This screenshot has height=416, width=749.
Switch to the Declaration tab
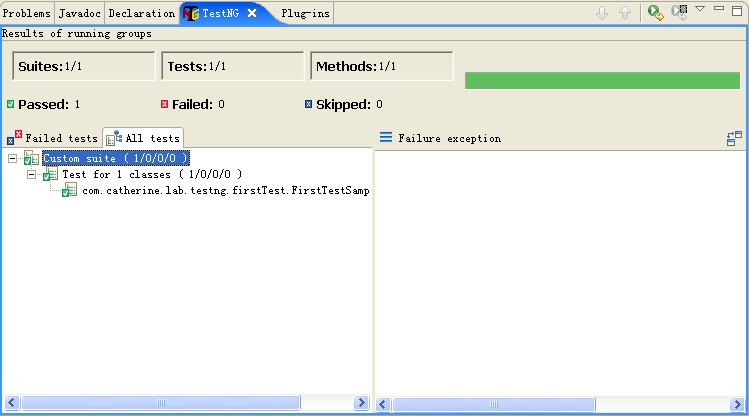pos(140,14)
